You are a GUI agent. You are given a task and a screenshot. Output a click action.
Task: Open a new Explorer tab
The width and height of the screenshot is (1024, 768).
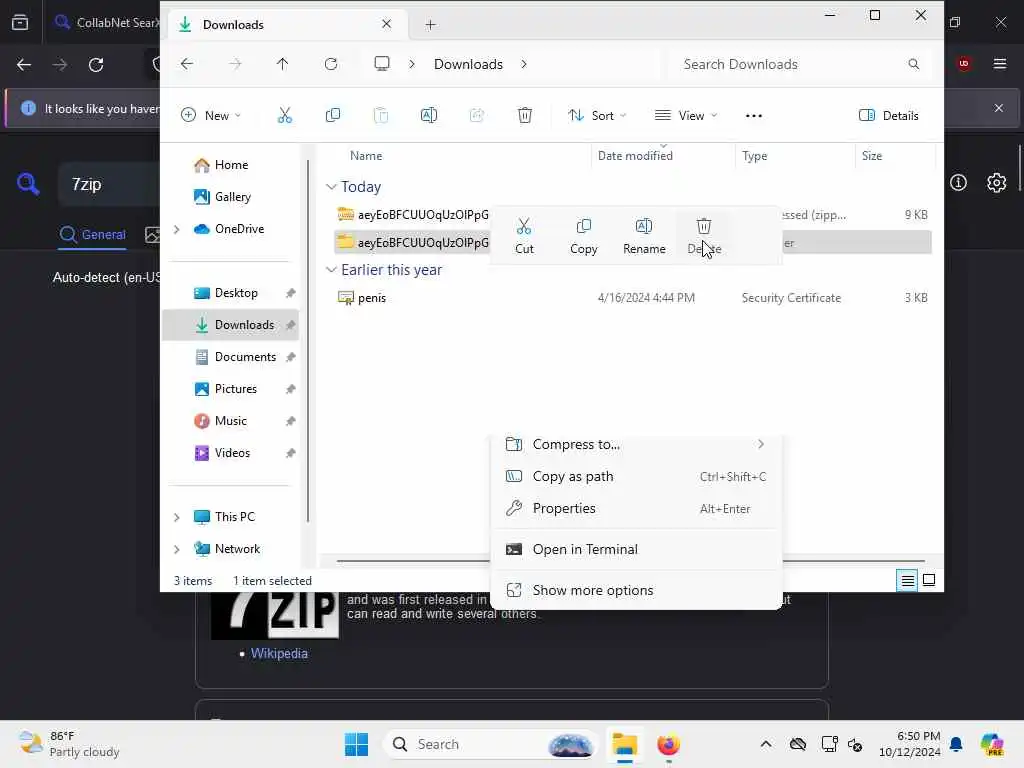pyautogui.click(x=430, y=25)
